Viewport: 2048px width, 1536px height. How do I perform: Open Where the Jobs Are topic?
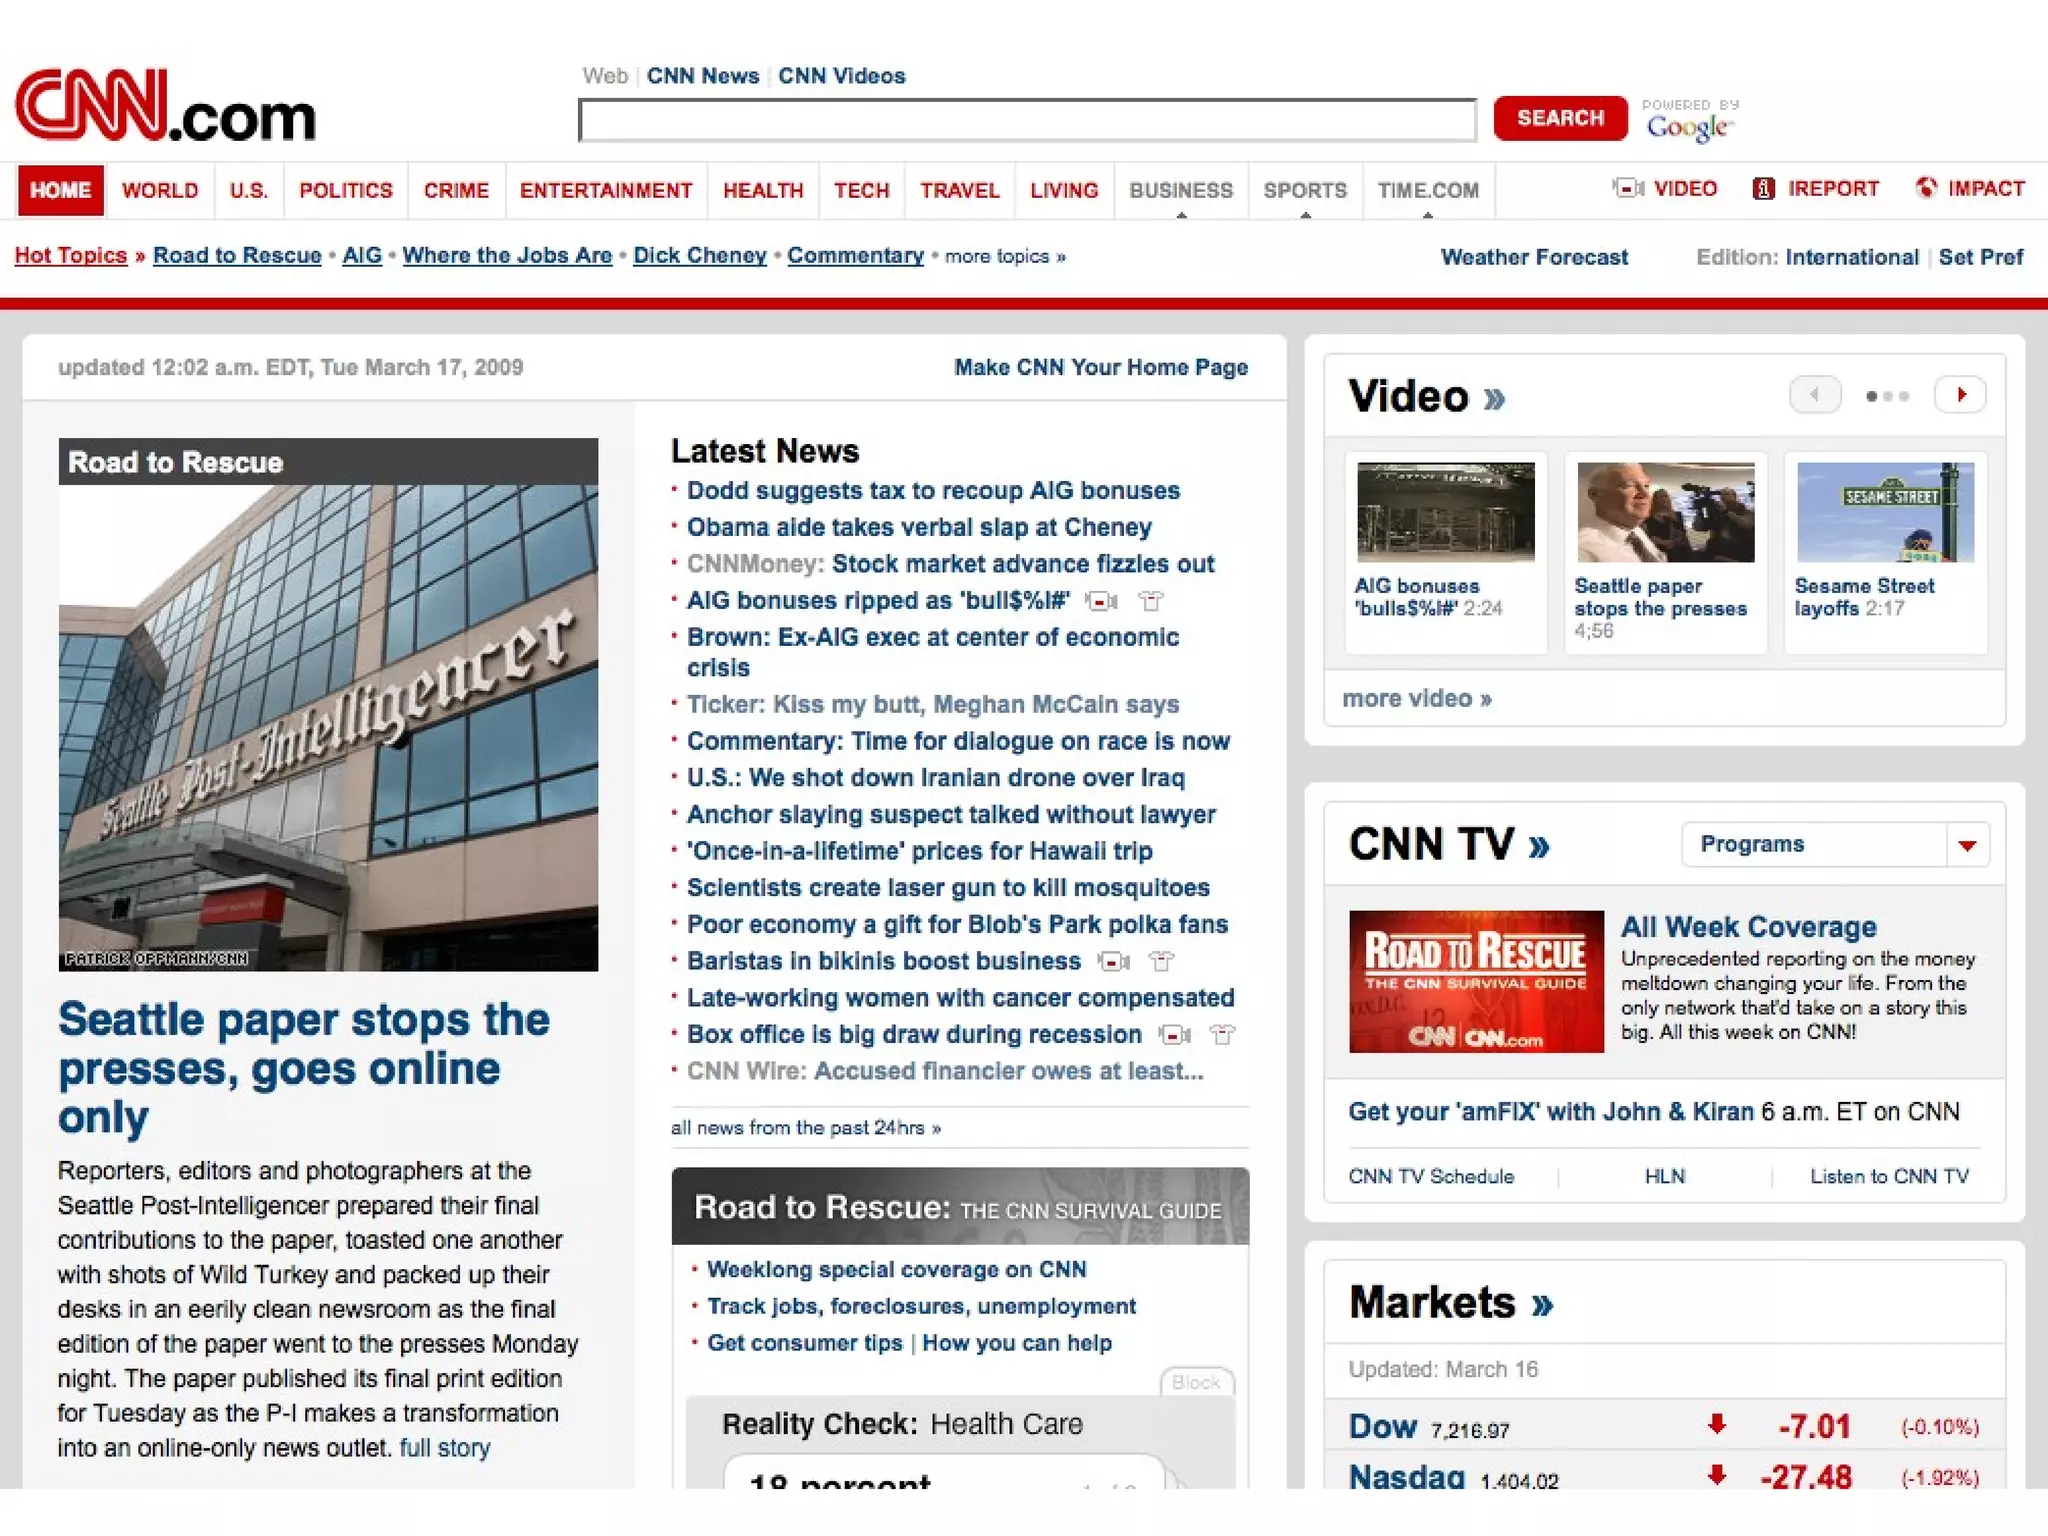507,256
